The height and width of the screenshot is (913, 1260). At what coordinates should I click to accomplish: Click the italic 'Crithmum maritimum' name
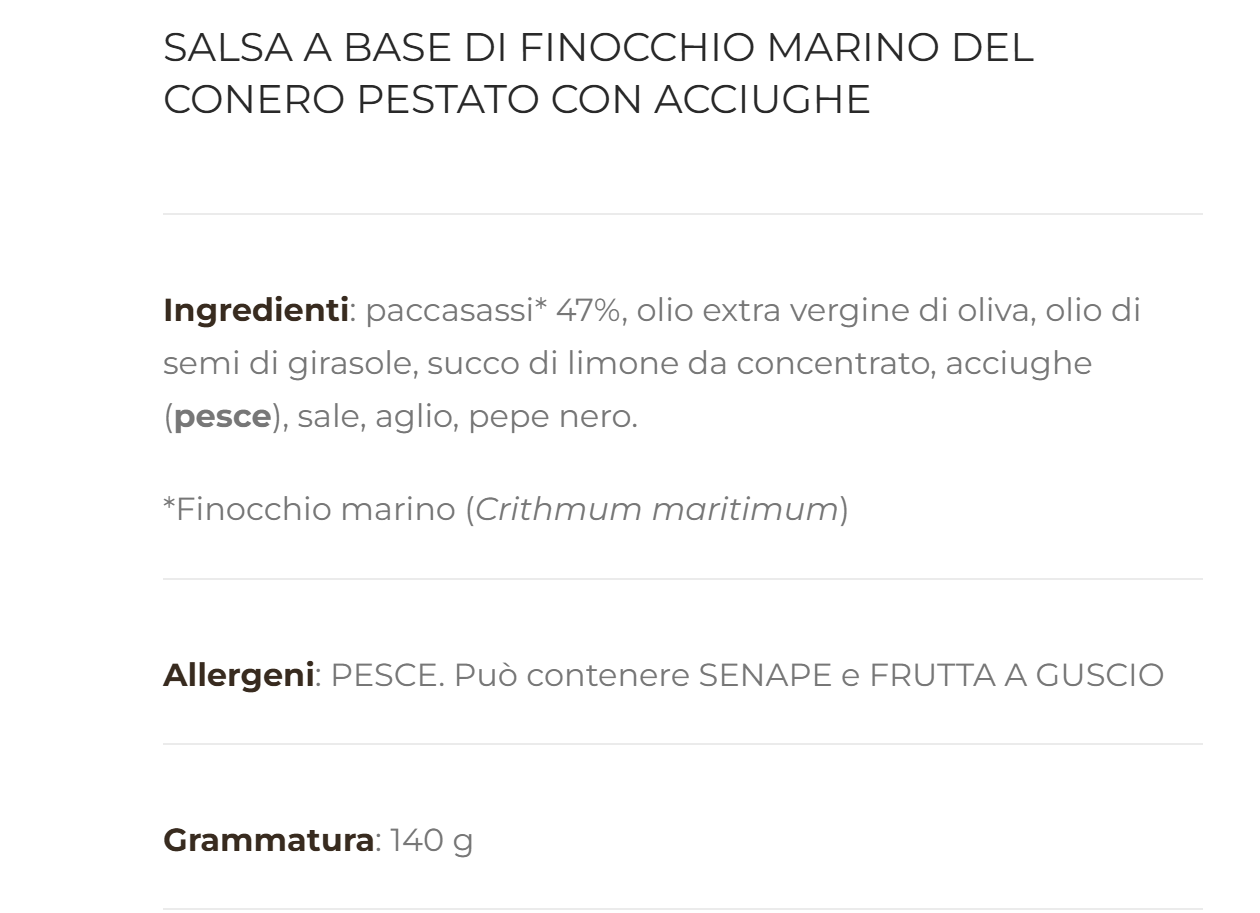click(x=656, y=510)
